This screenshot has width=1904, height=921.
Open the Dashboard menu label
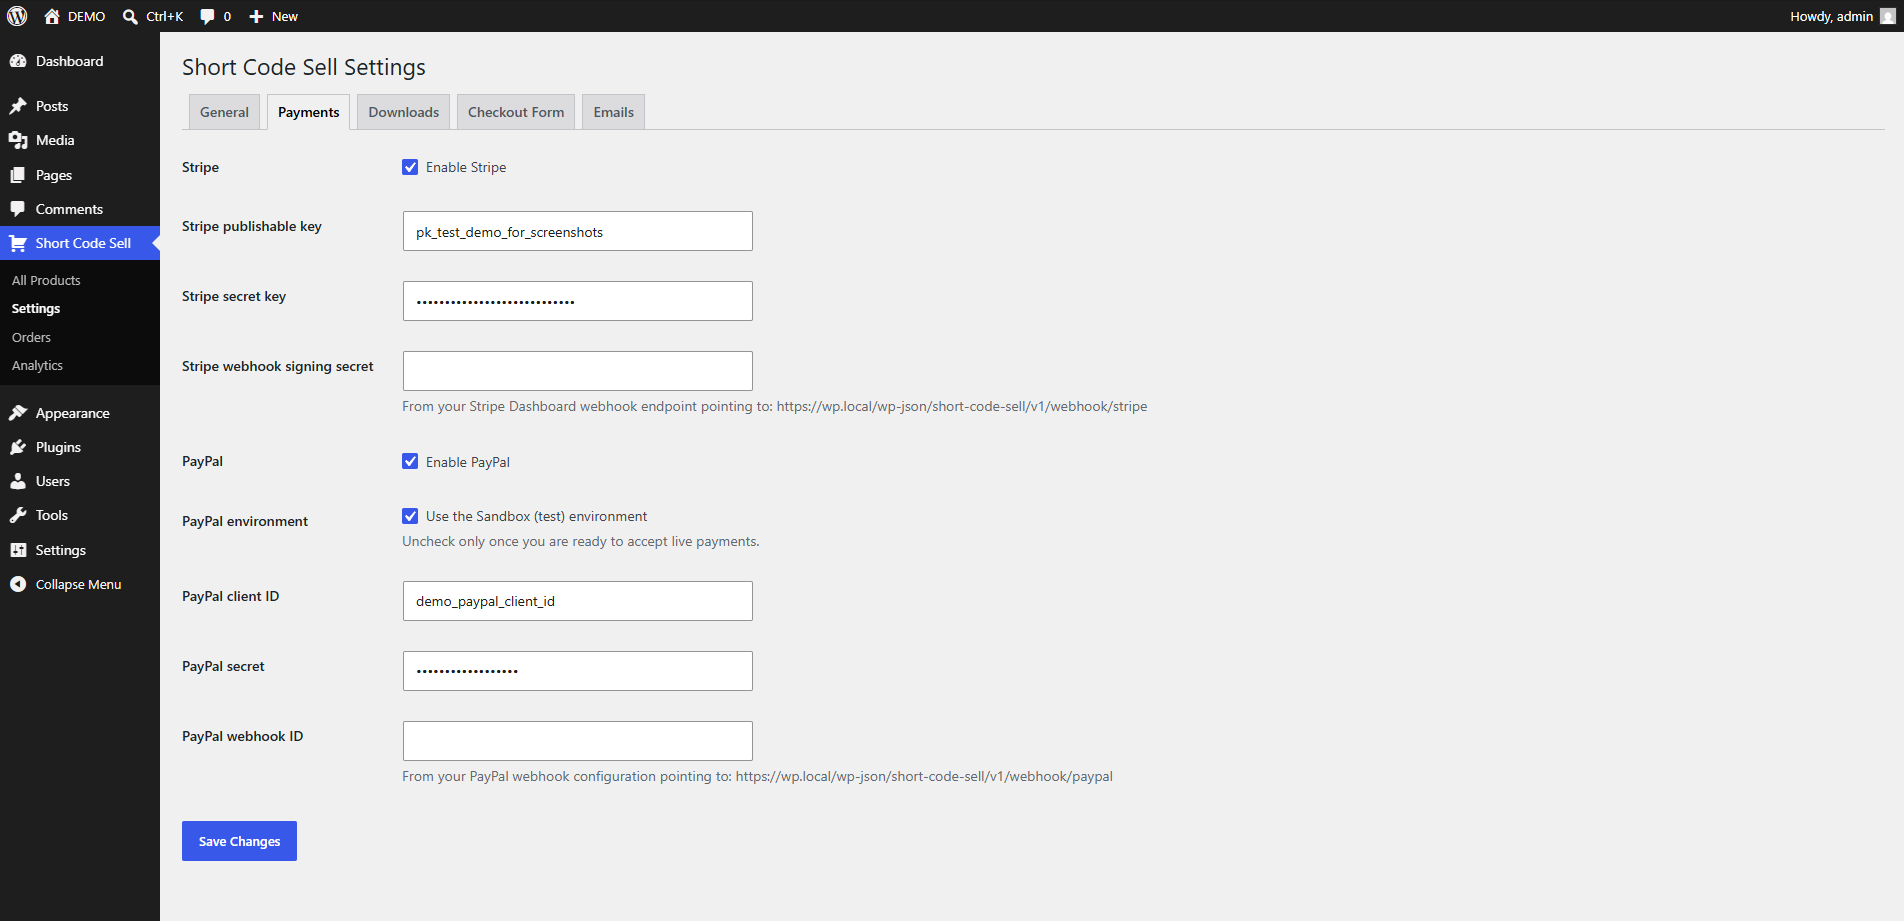point(69,61)
